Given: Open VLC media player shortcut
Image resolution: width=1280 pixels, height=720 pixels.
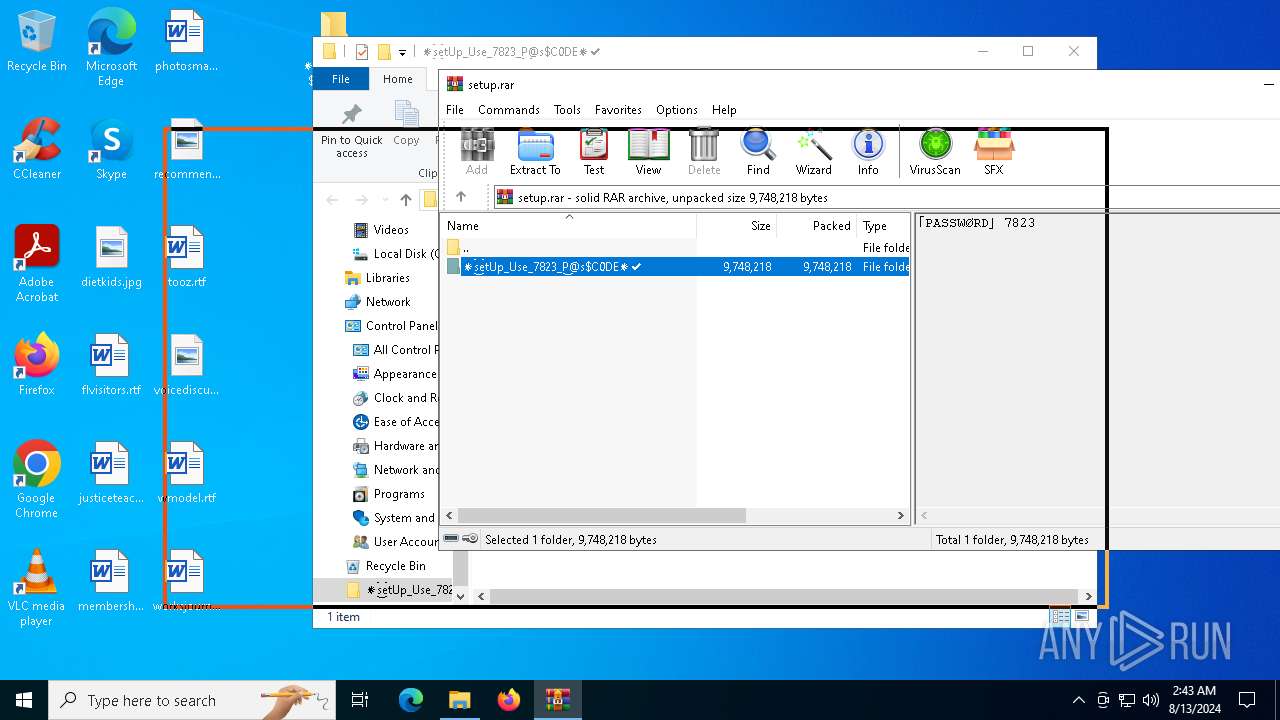Looking at the screenshot, I should point(37,588).
